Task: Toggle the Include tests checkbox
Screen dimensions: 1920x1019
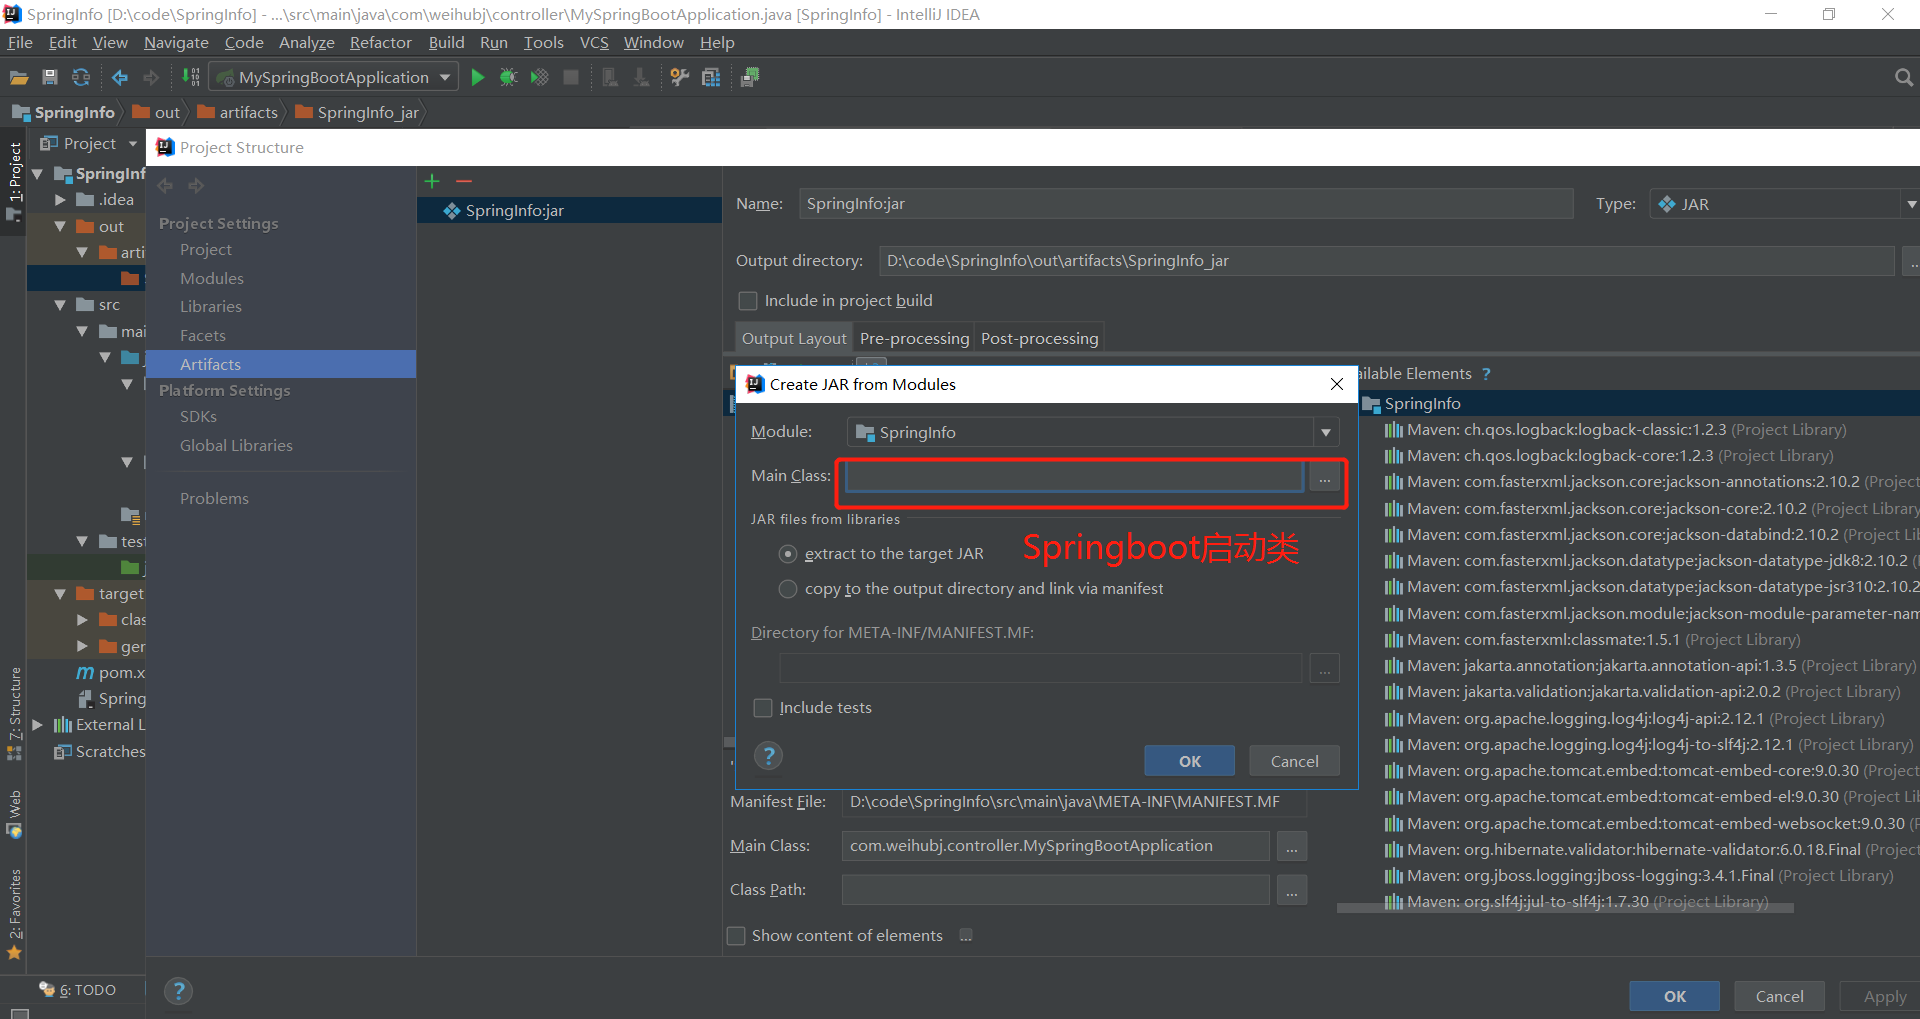Action: click(763, 708)
